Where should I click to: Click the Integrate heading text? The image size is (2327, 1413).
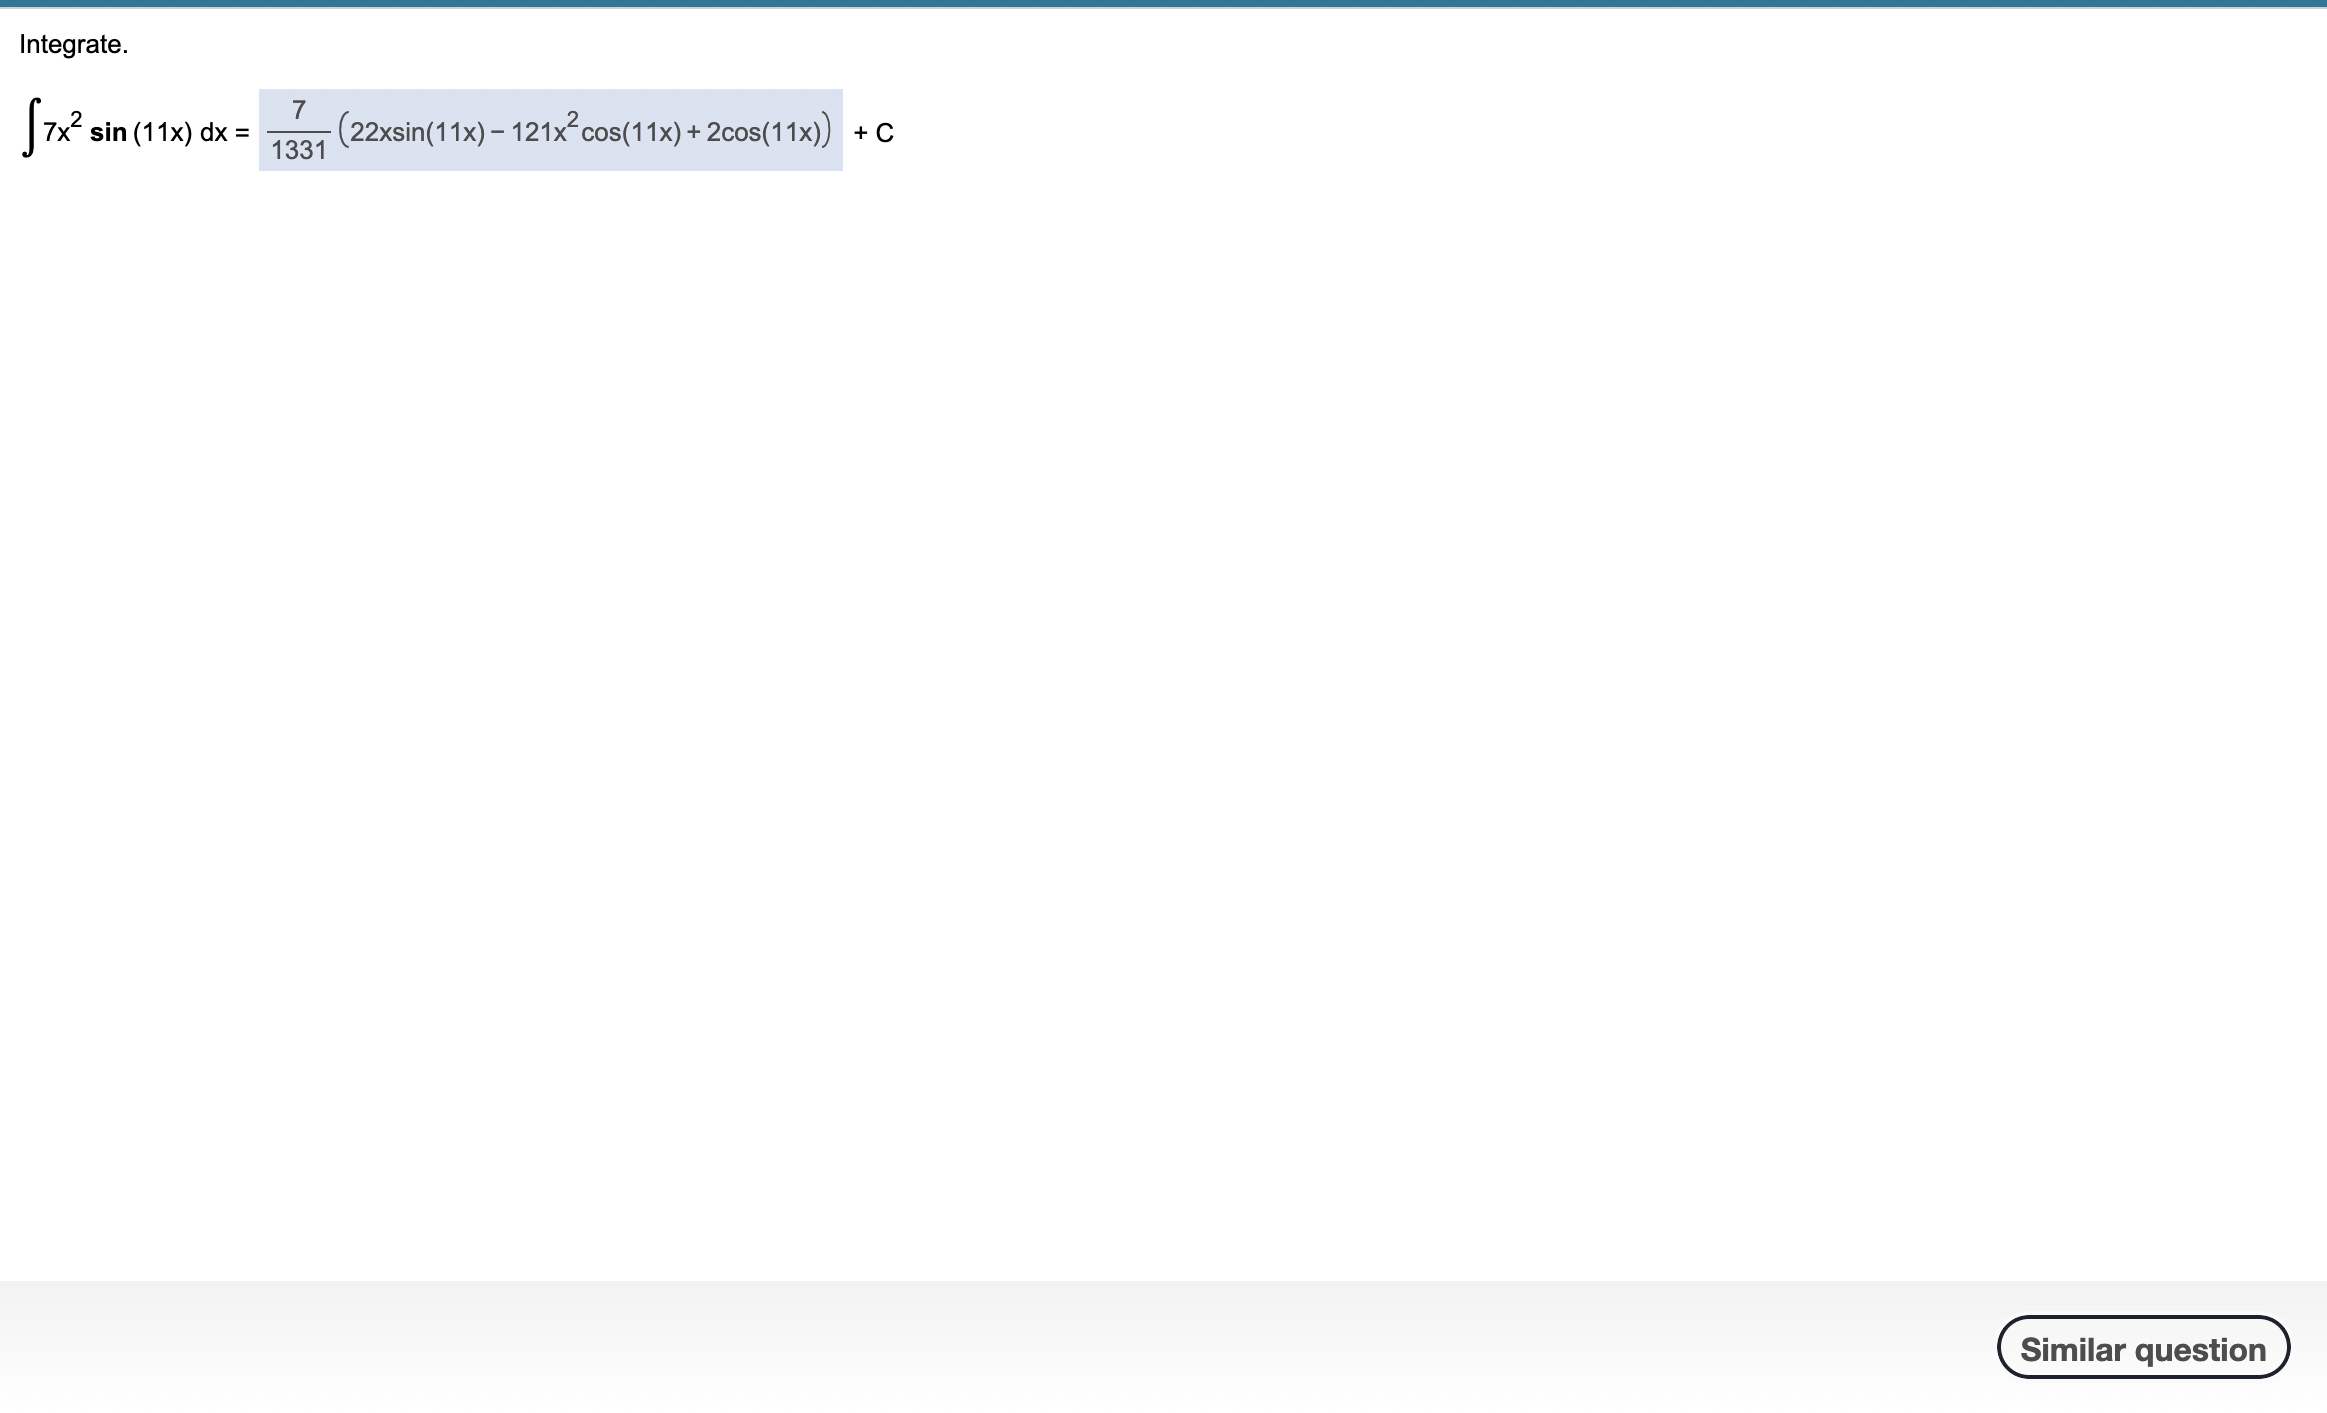(73, 44)
